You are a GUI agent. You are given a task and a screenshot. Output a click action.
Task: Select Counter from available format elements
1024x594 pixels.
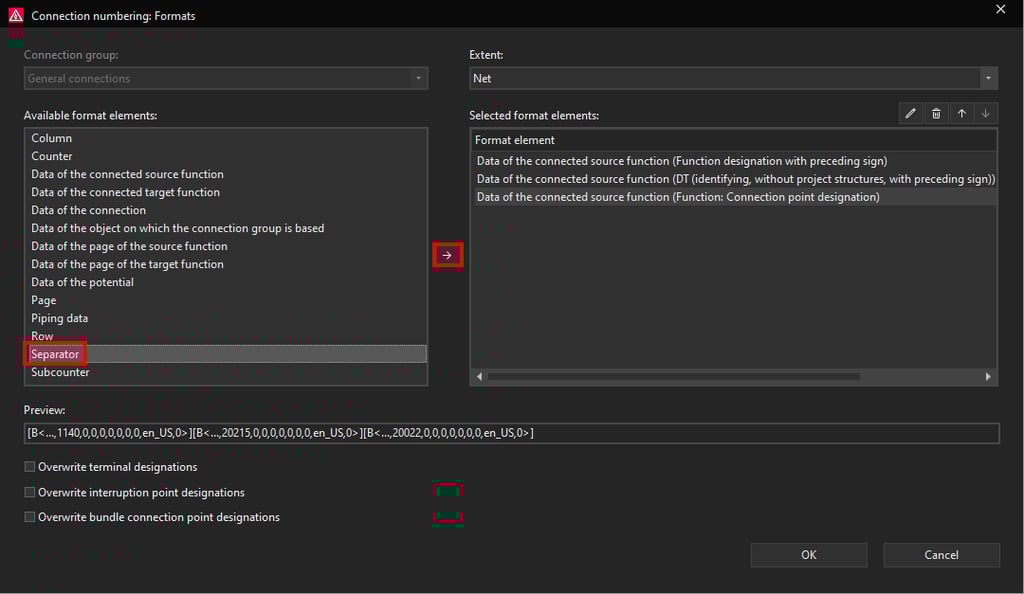pos(52,156)
